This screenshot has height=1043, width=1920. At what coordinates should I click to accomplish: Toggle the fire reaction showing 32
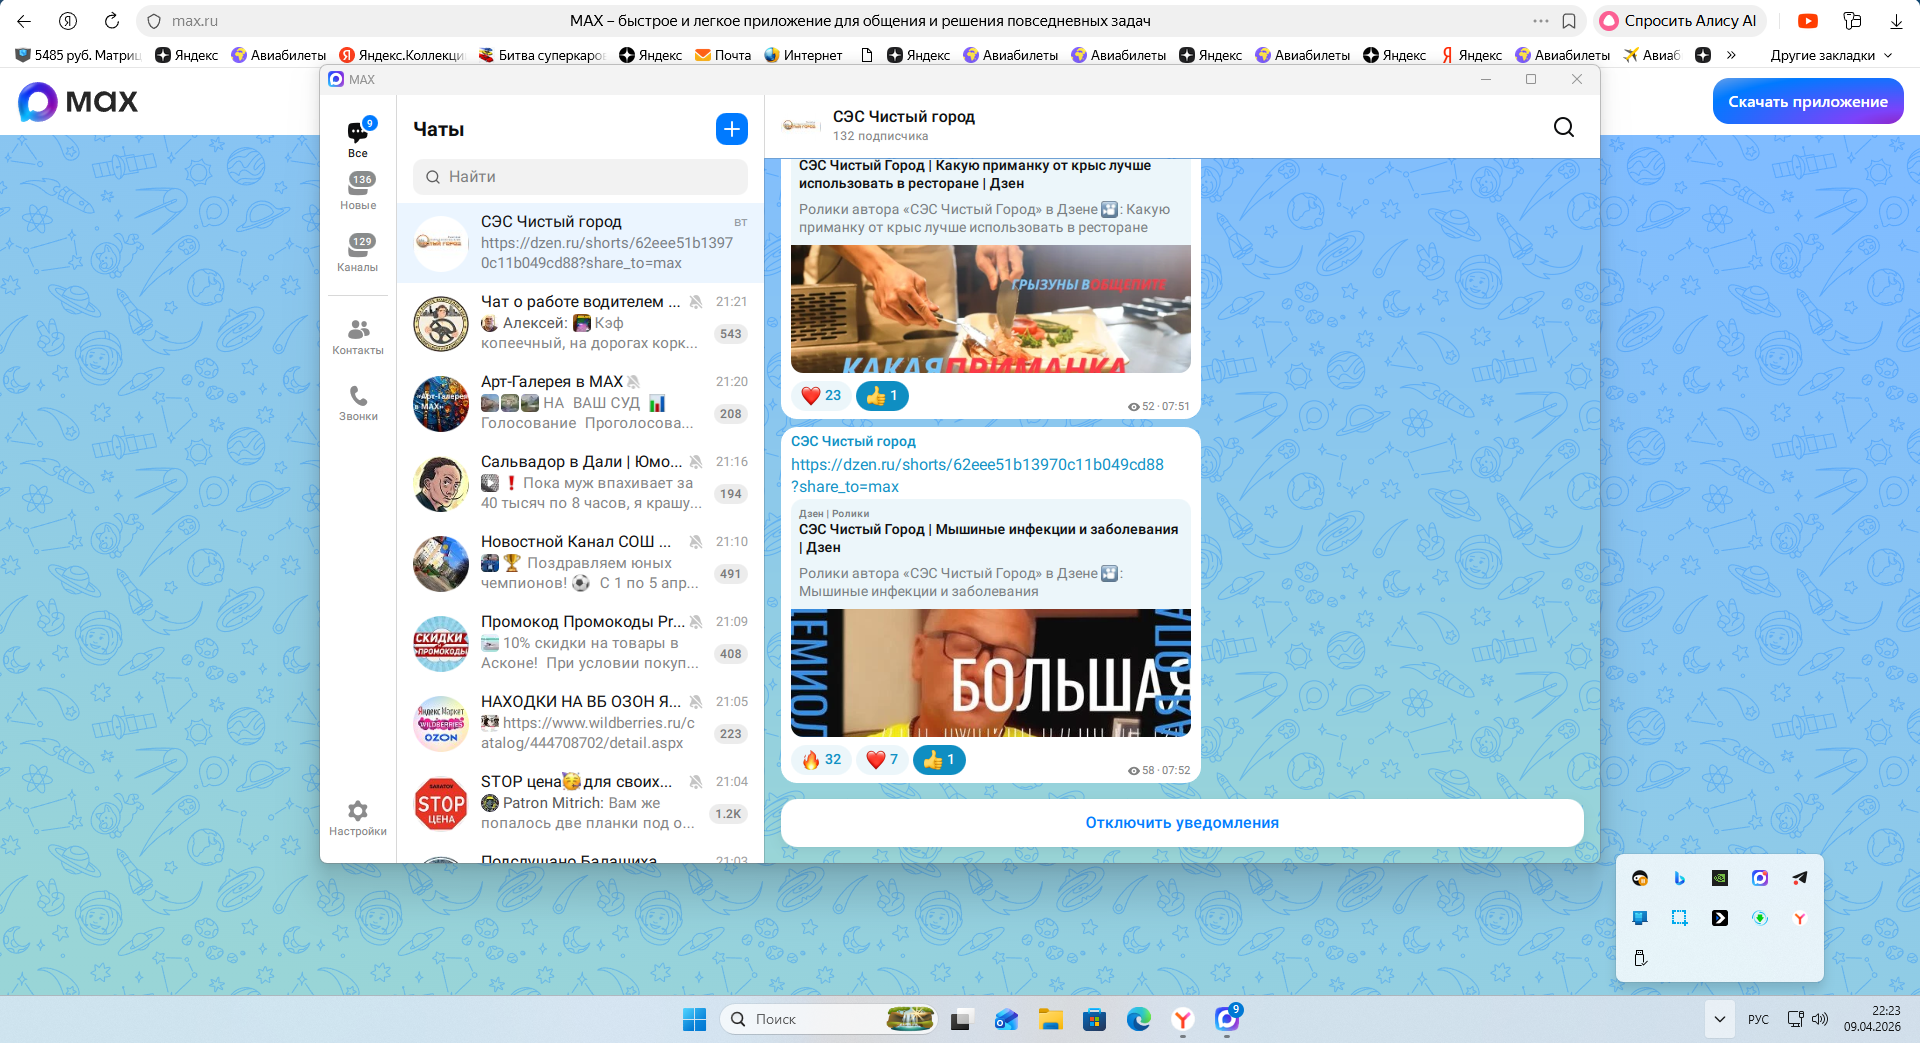821,760
